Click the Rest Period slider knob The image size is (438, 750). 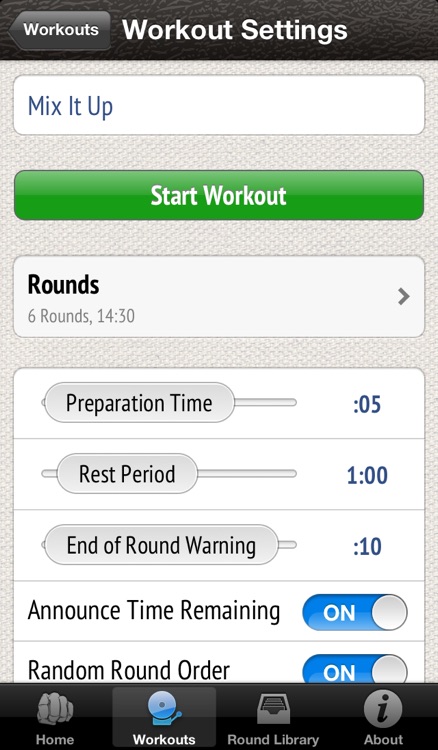click(127, 474)
